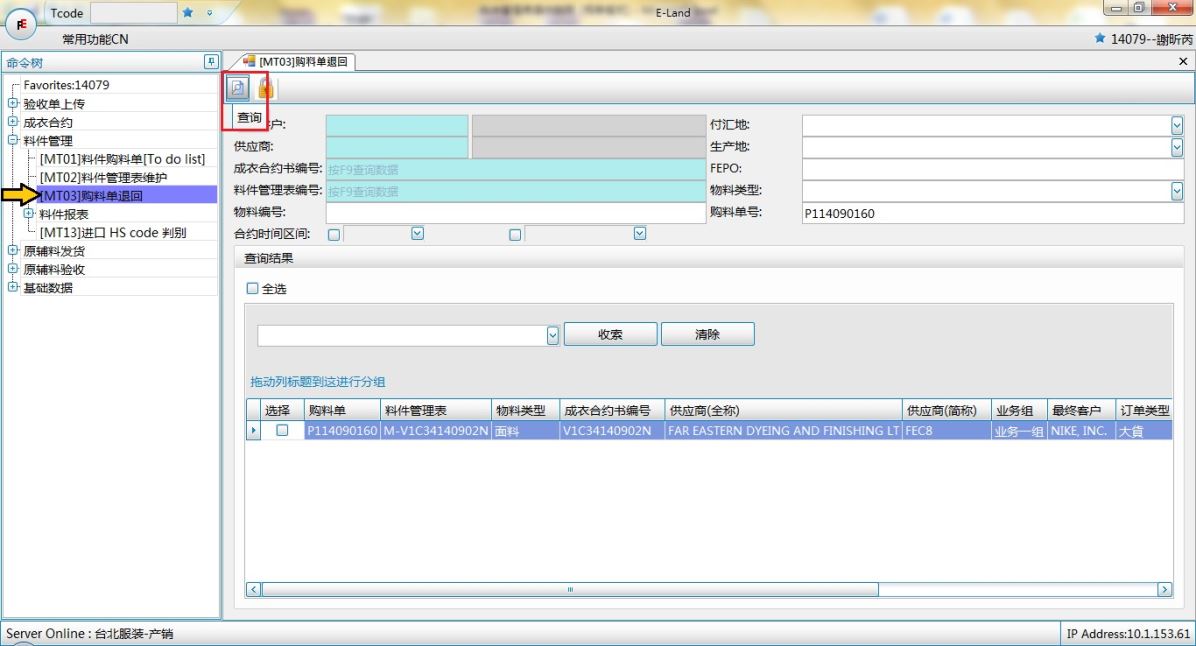The height and width of the screenshot is (646, 1196).
Task: Check the 全选 select-all checkbox
Action: 252,289
